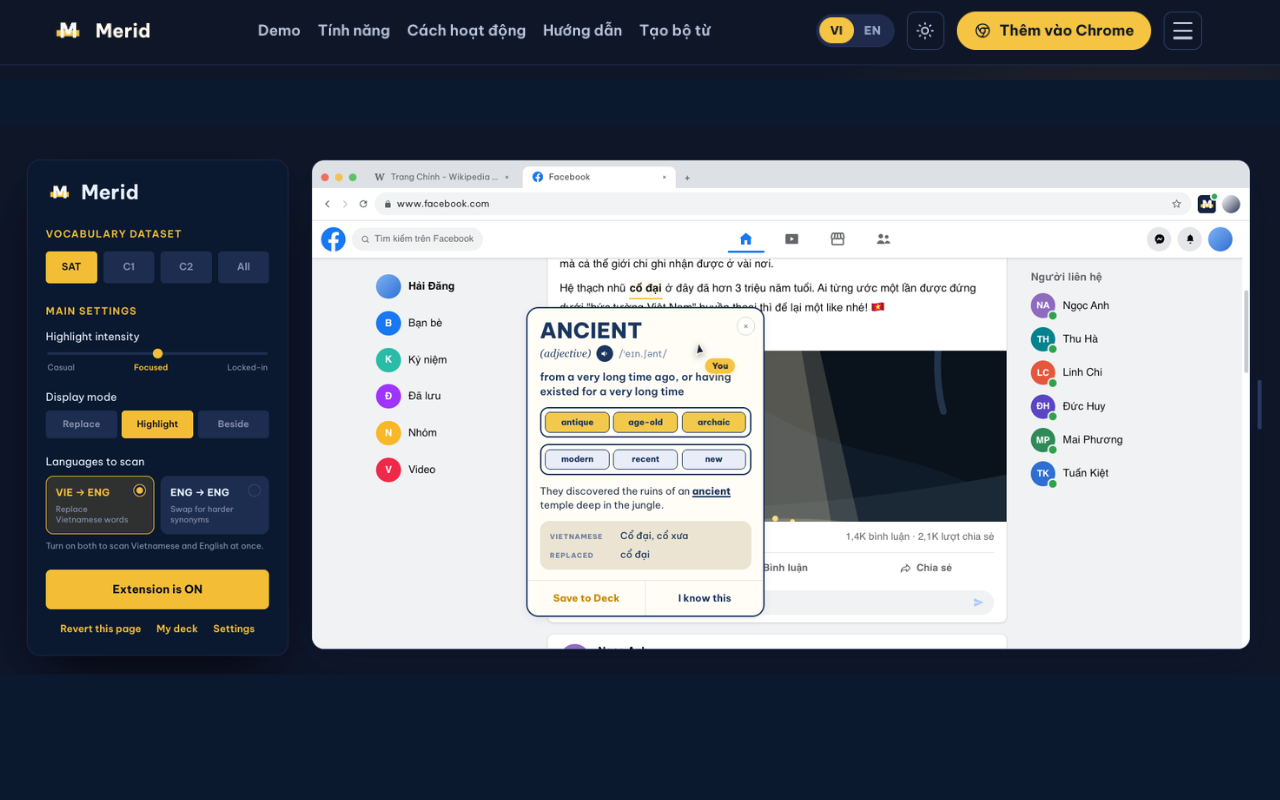The width and height of the screenshot is (1280, 800).
Task: Open the Facebook Marketplace icon
Action: click(x=838, y=239)
